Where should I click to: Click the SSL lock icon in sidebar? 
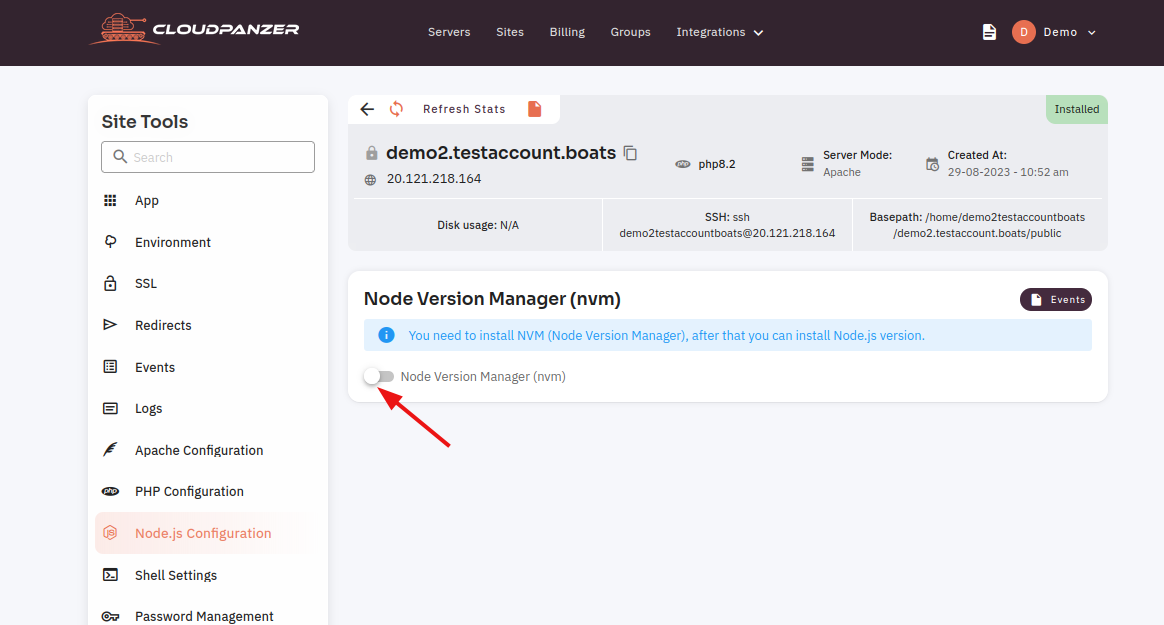coord(110,284)
